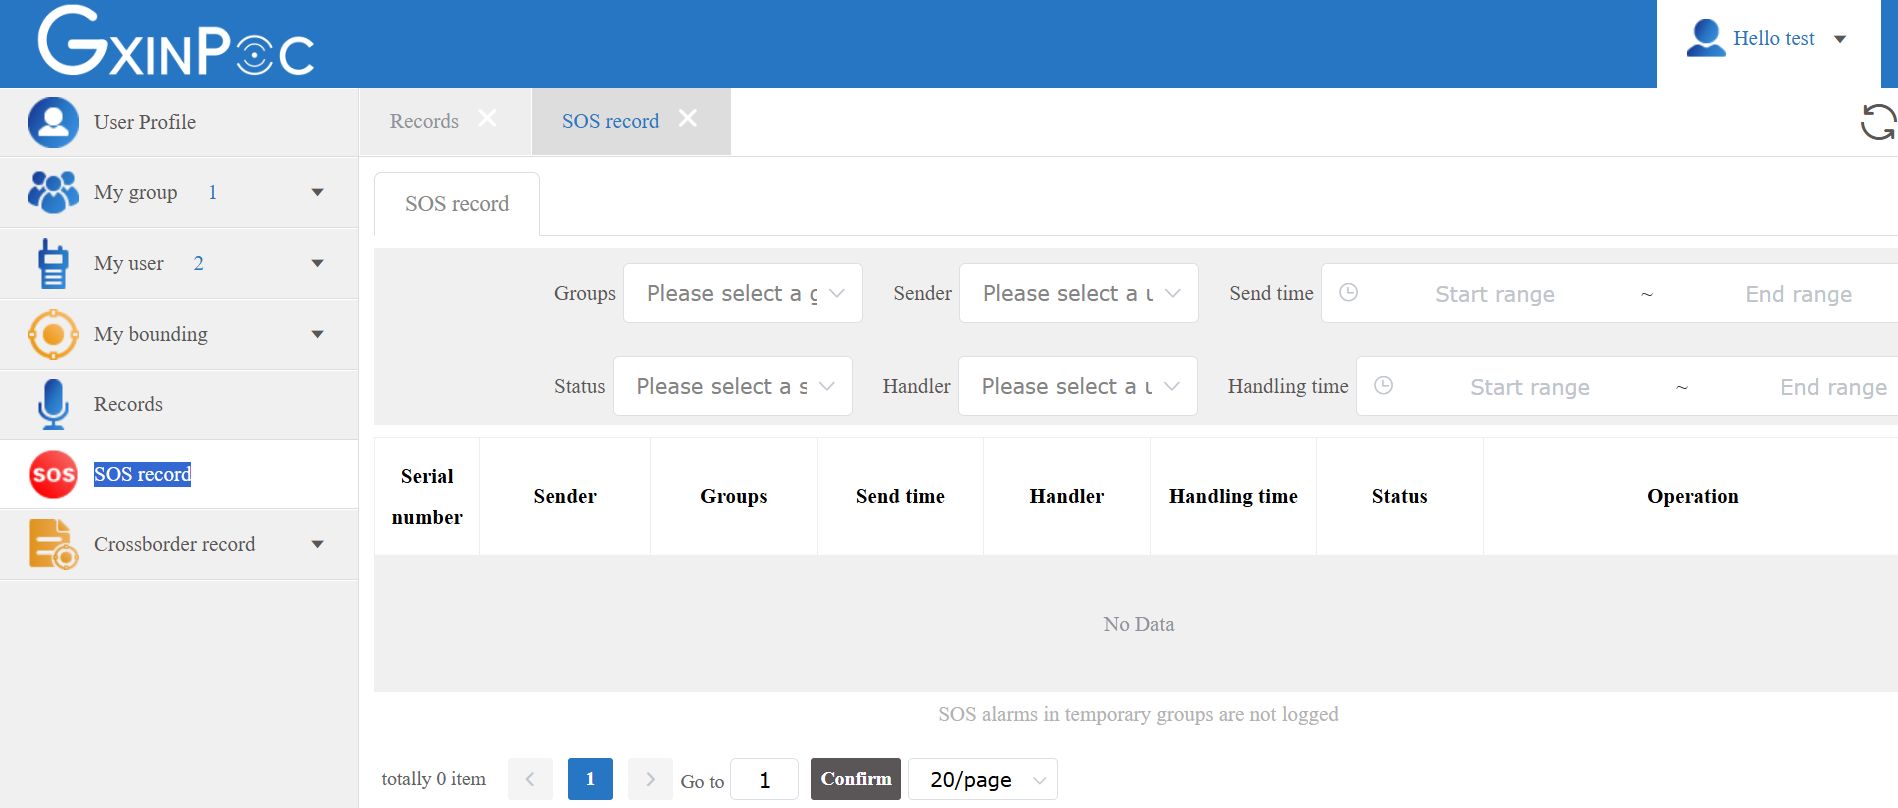Set the Send time Start range field
Screen dimensions: 1898x808
coord(1495,294)
